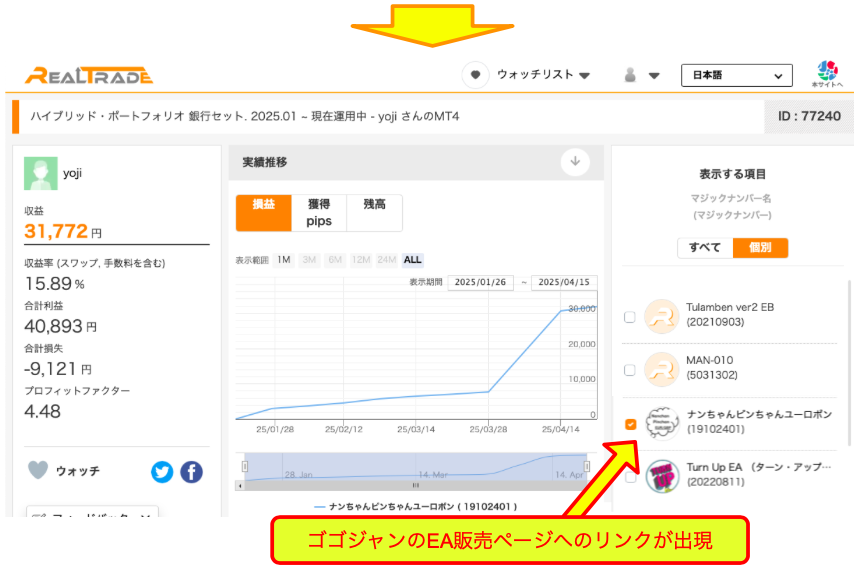Click the gray heart ウォッチ icon
Image resolution: width=860 pixels, height=572 pixels.
[38, 471]
